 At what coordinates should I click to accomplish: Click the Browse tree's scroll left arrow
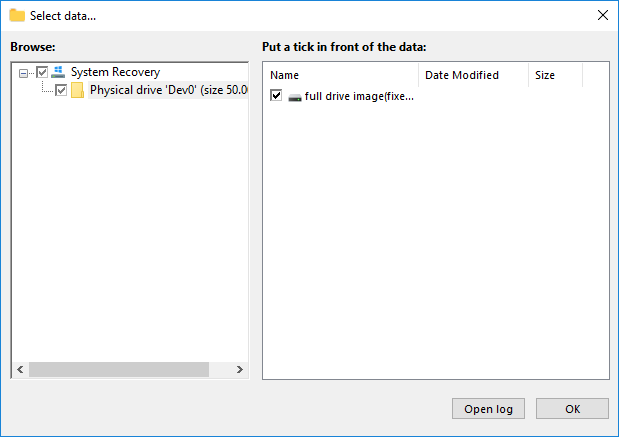coord(20,370)
